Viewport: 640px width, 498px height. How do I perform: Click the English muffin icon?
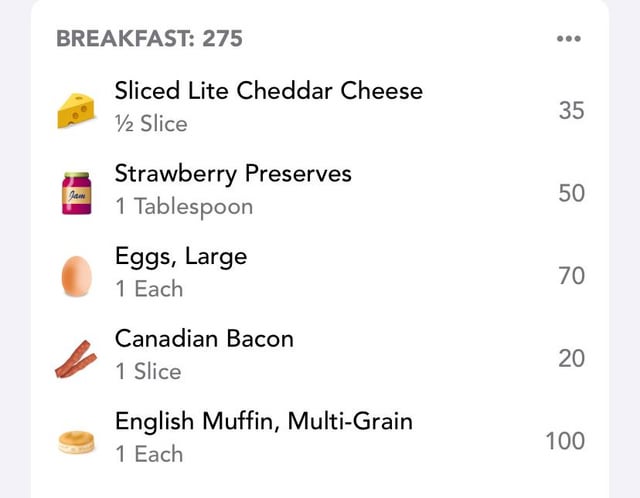click(76, 441)
